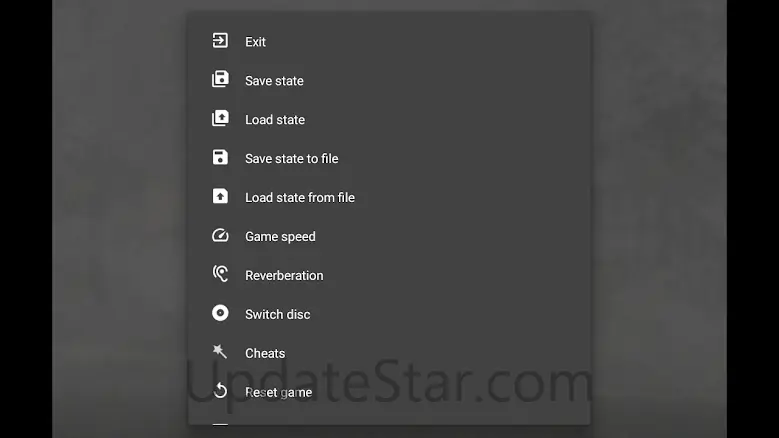Click the Save state to file floppy icon

click(x=220, y=158)
